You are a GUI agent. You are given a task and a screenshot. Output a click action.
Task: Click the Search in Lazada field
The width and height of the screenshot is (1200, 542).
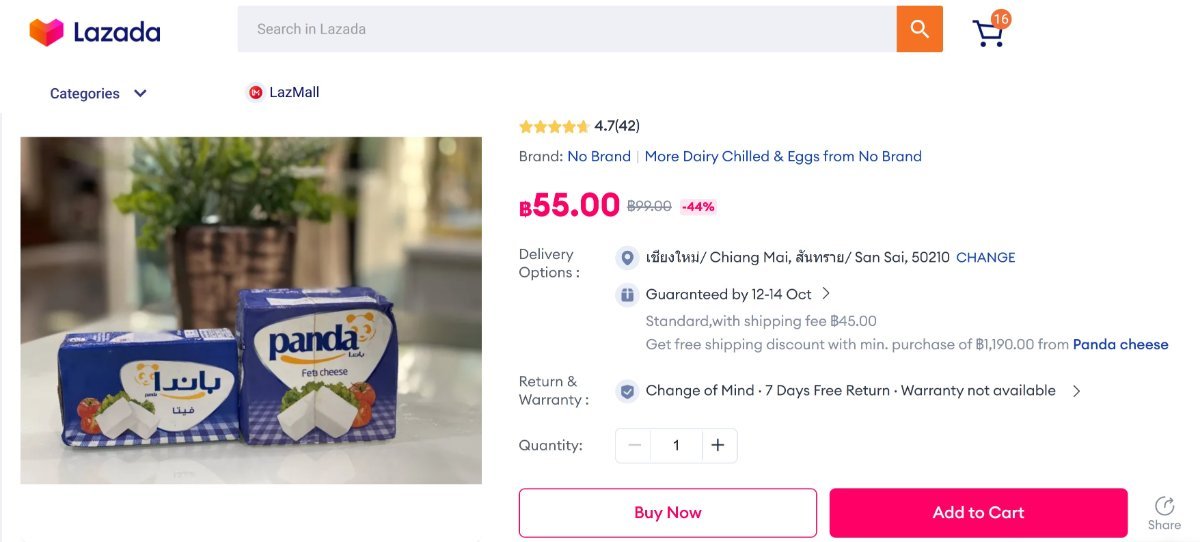566,29
